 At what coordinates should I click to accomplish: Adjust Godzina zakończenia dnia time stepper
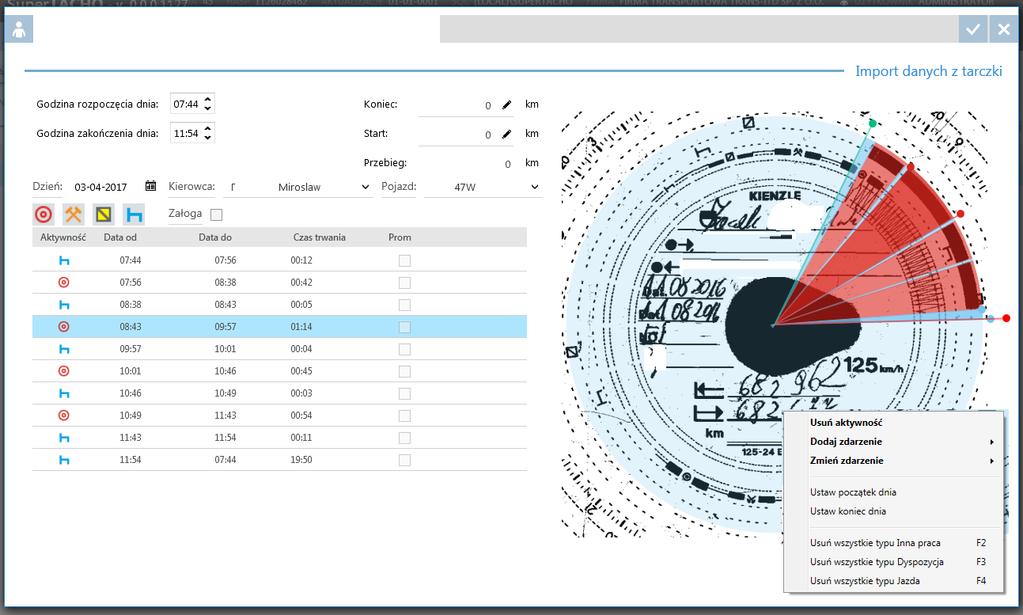click(x=207, y=133)
